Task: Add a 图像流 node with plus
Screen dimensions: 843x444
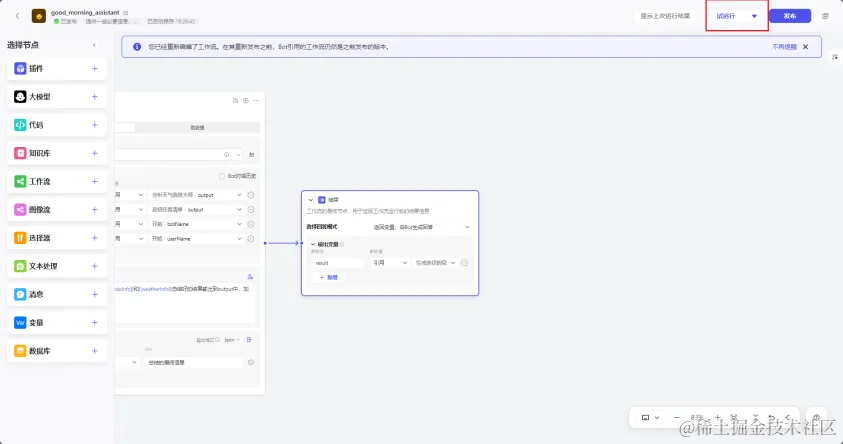Action: click(x=95, y=210)
